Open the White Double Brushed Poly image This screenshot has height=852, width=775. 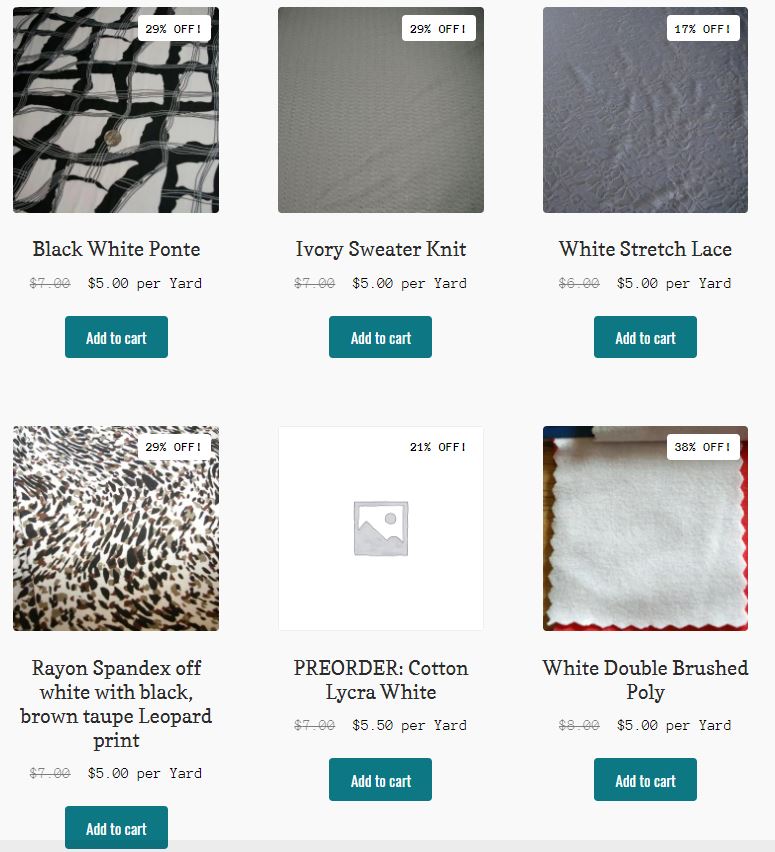point(645,528)
